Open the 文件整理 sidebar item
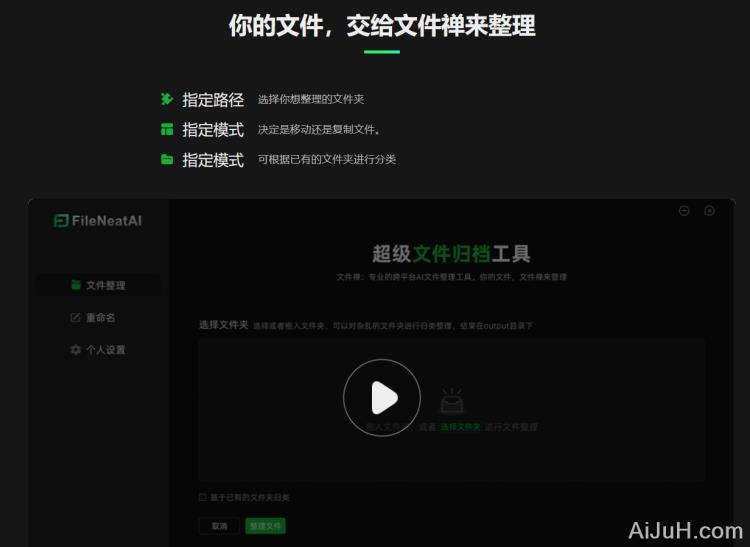 coord(99,285)
